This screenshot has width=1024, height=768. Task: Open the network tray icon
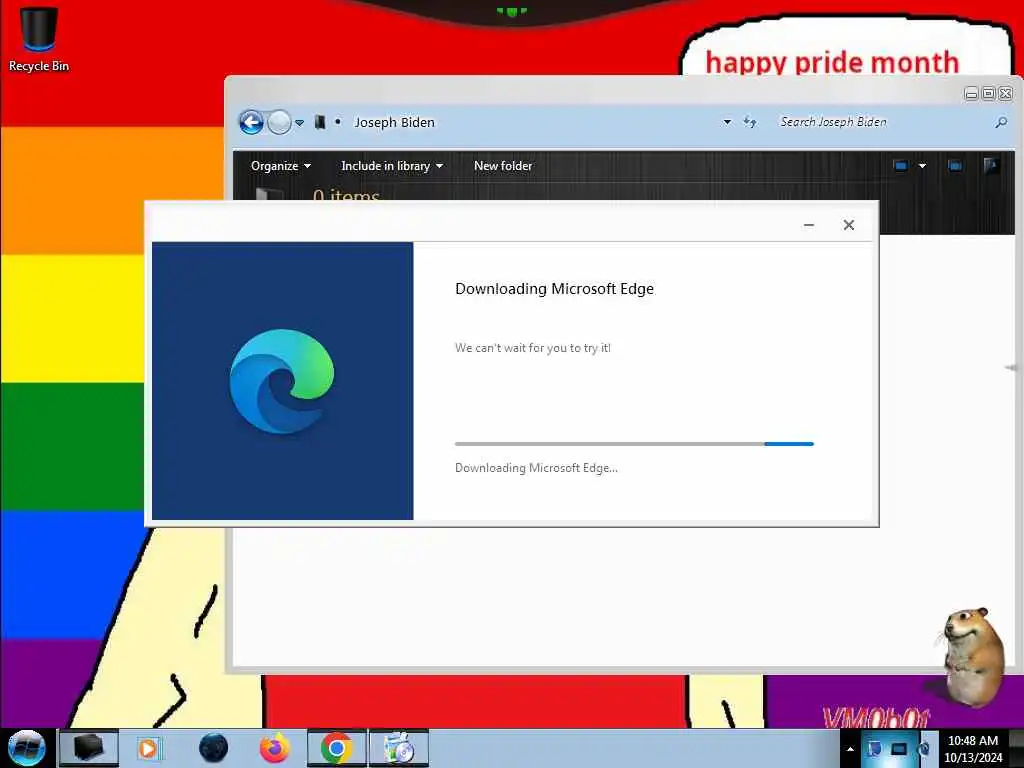[x=899, y=748]
